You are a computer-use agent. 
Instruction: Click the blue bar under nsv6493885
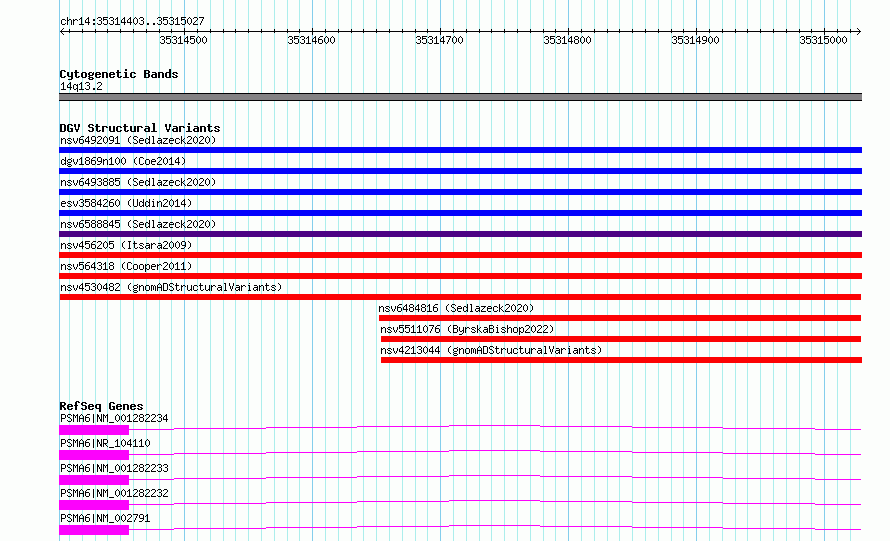coord(460,192)
